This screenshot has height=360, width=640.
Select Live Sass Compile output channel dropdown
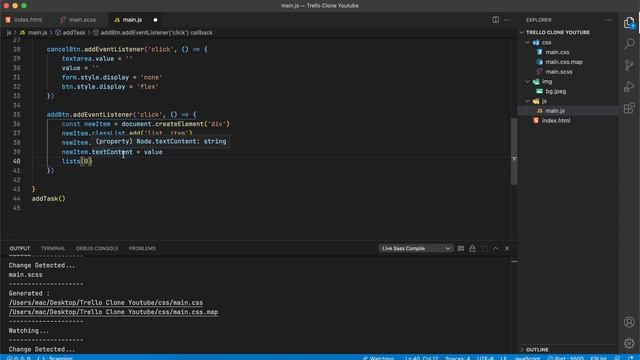click(x=416, y=248)
